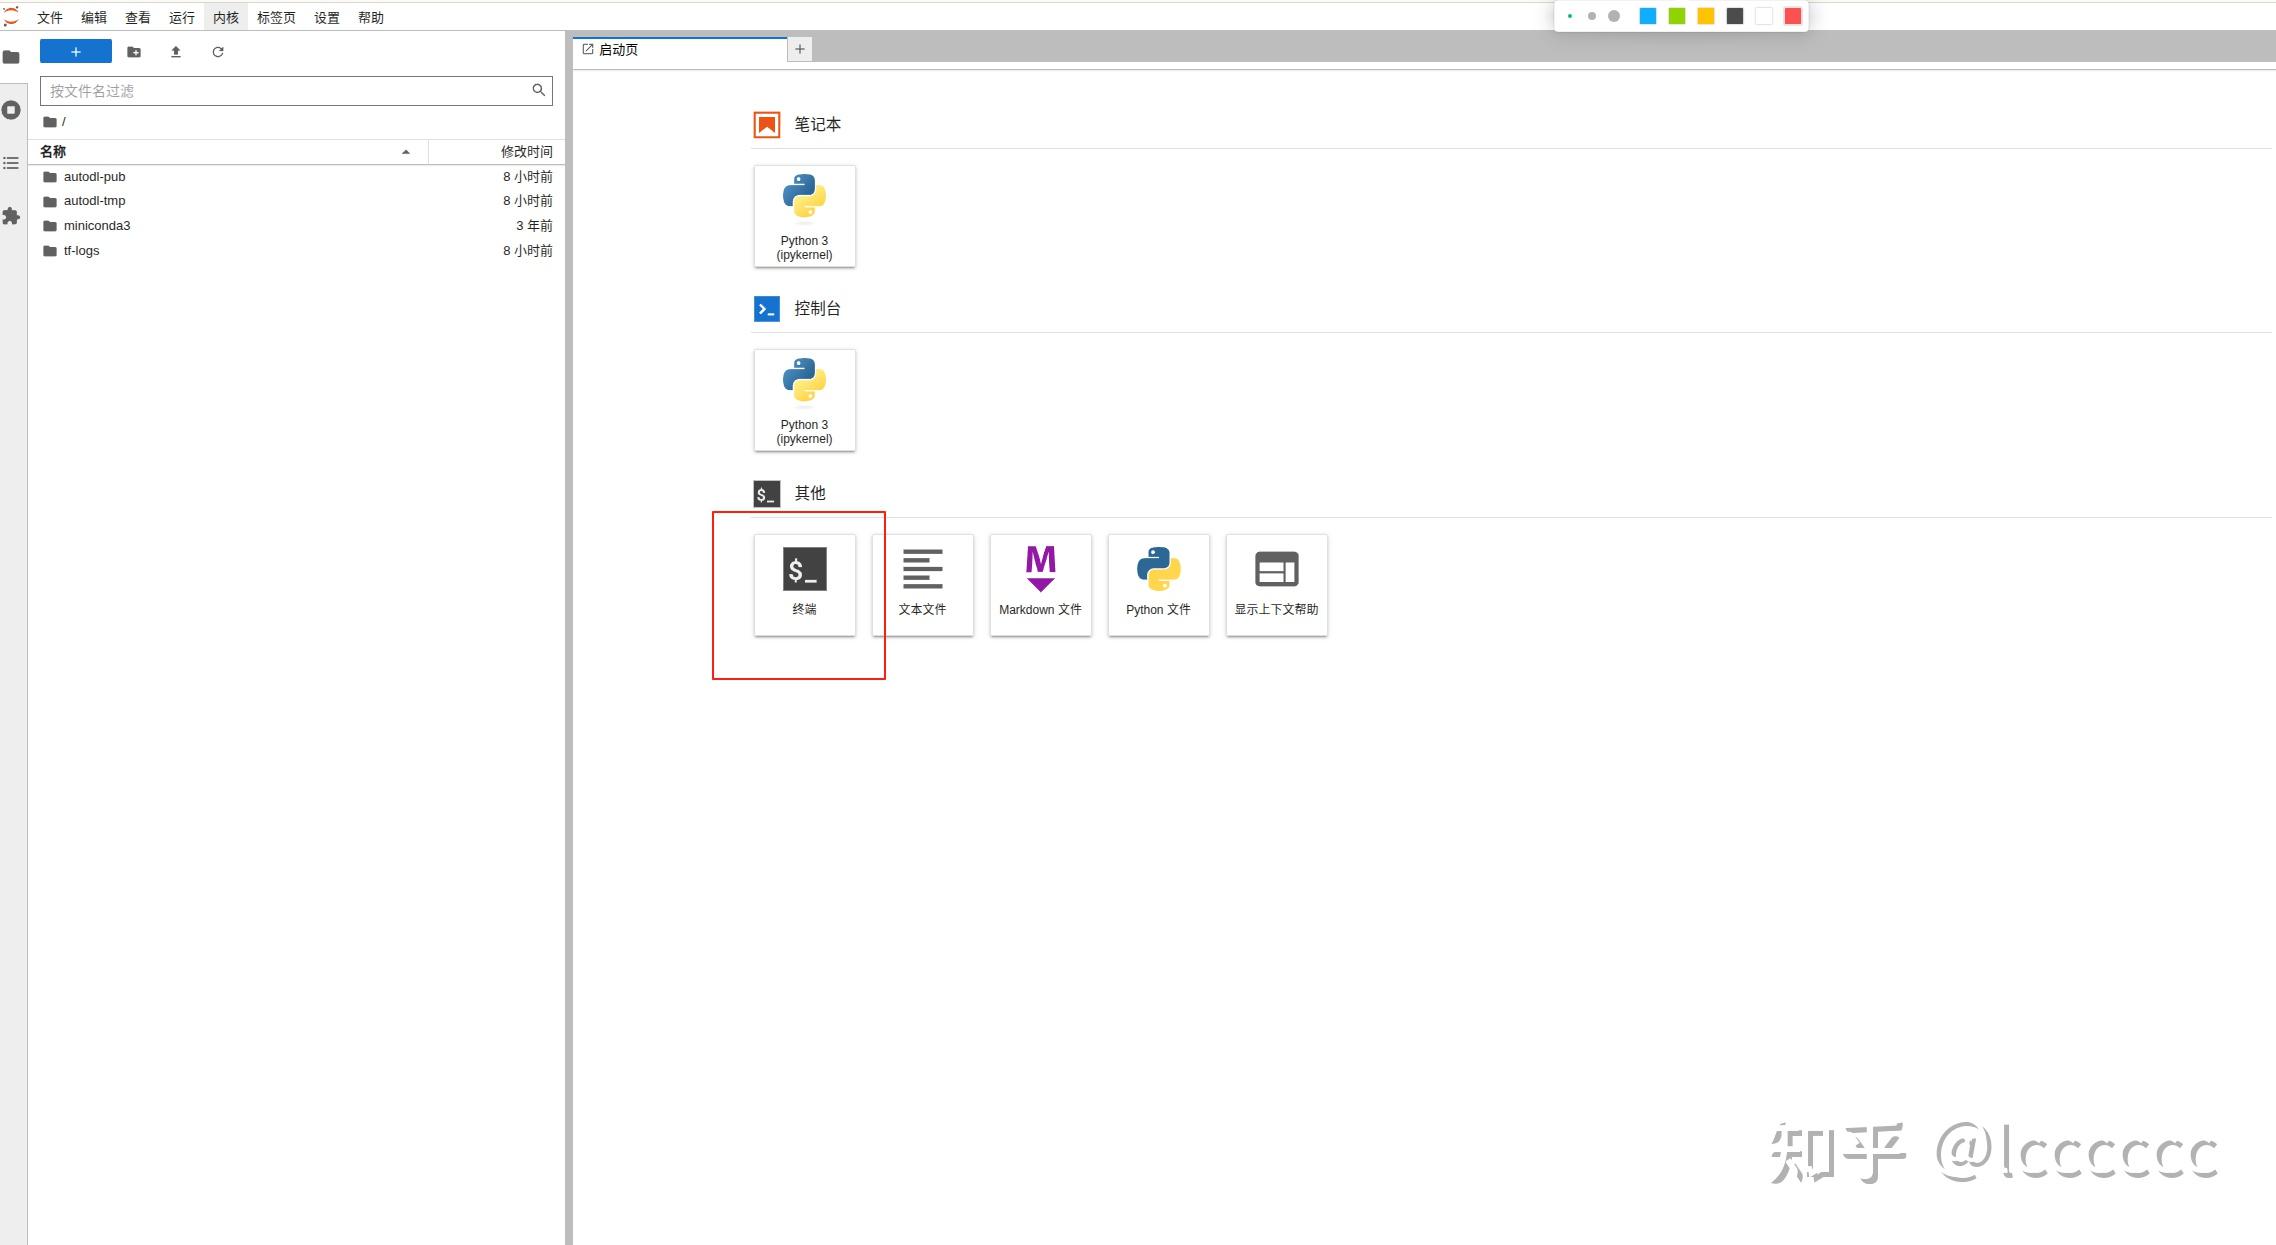Click the upload files icon
Viewport: 2276px width, 1245px height.
point(176,52)
